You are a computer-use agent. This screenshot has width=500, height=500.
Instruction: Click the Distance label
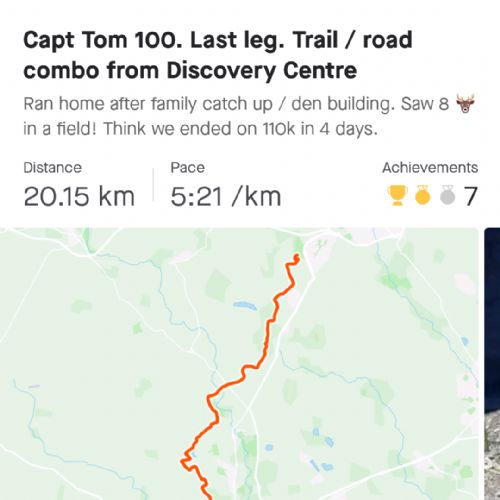coord(52,168)
